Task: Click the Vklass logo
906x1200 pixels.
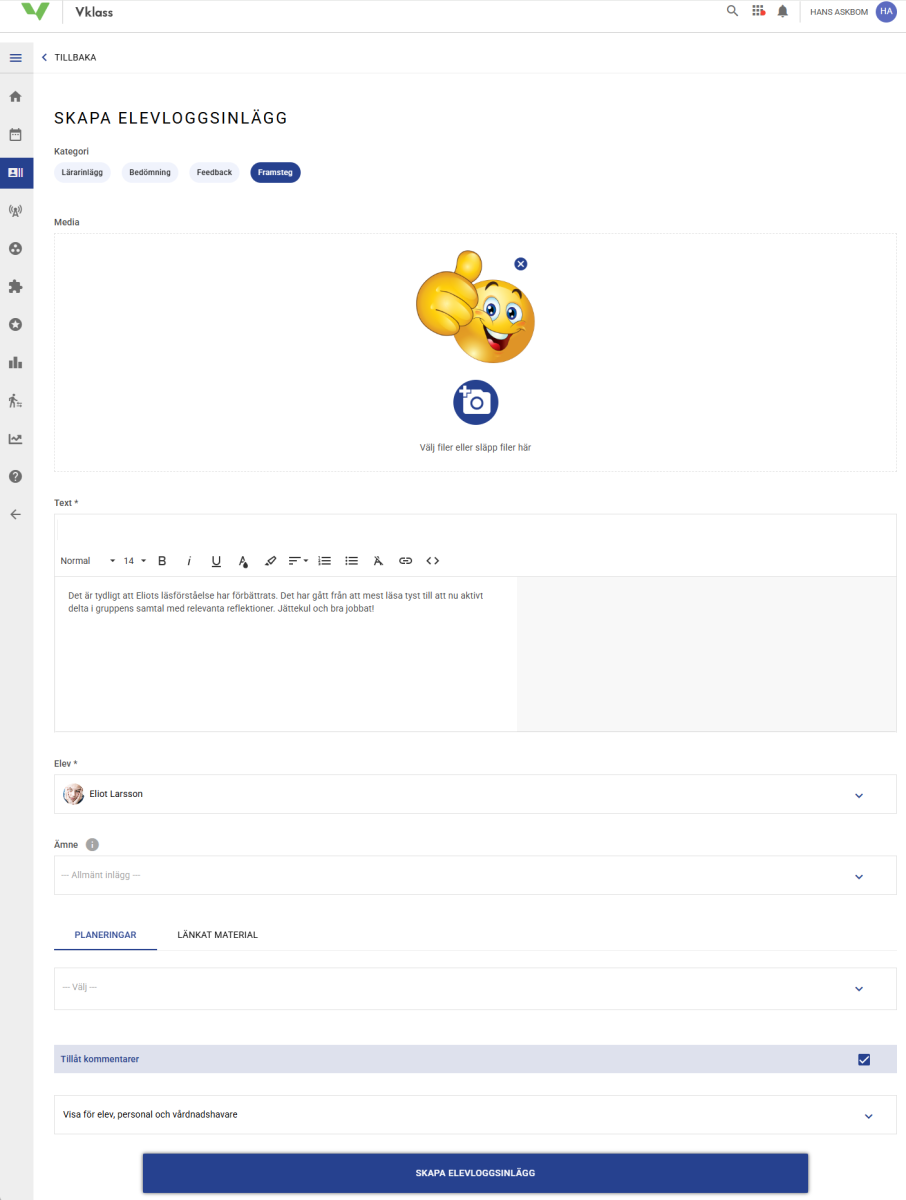Action: (35, 11)
